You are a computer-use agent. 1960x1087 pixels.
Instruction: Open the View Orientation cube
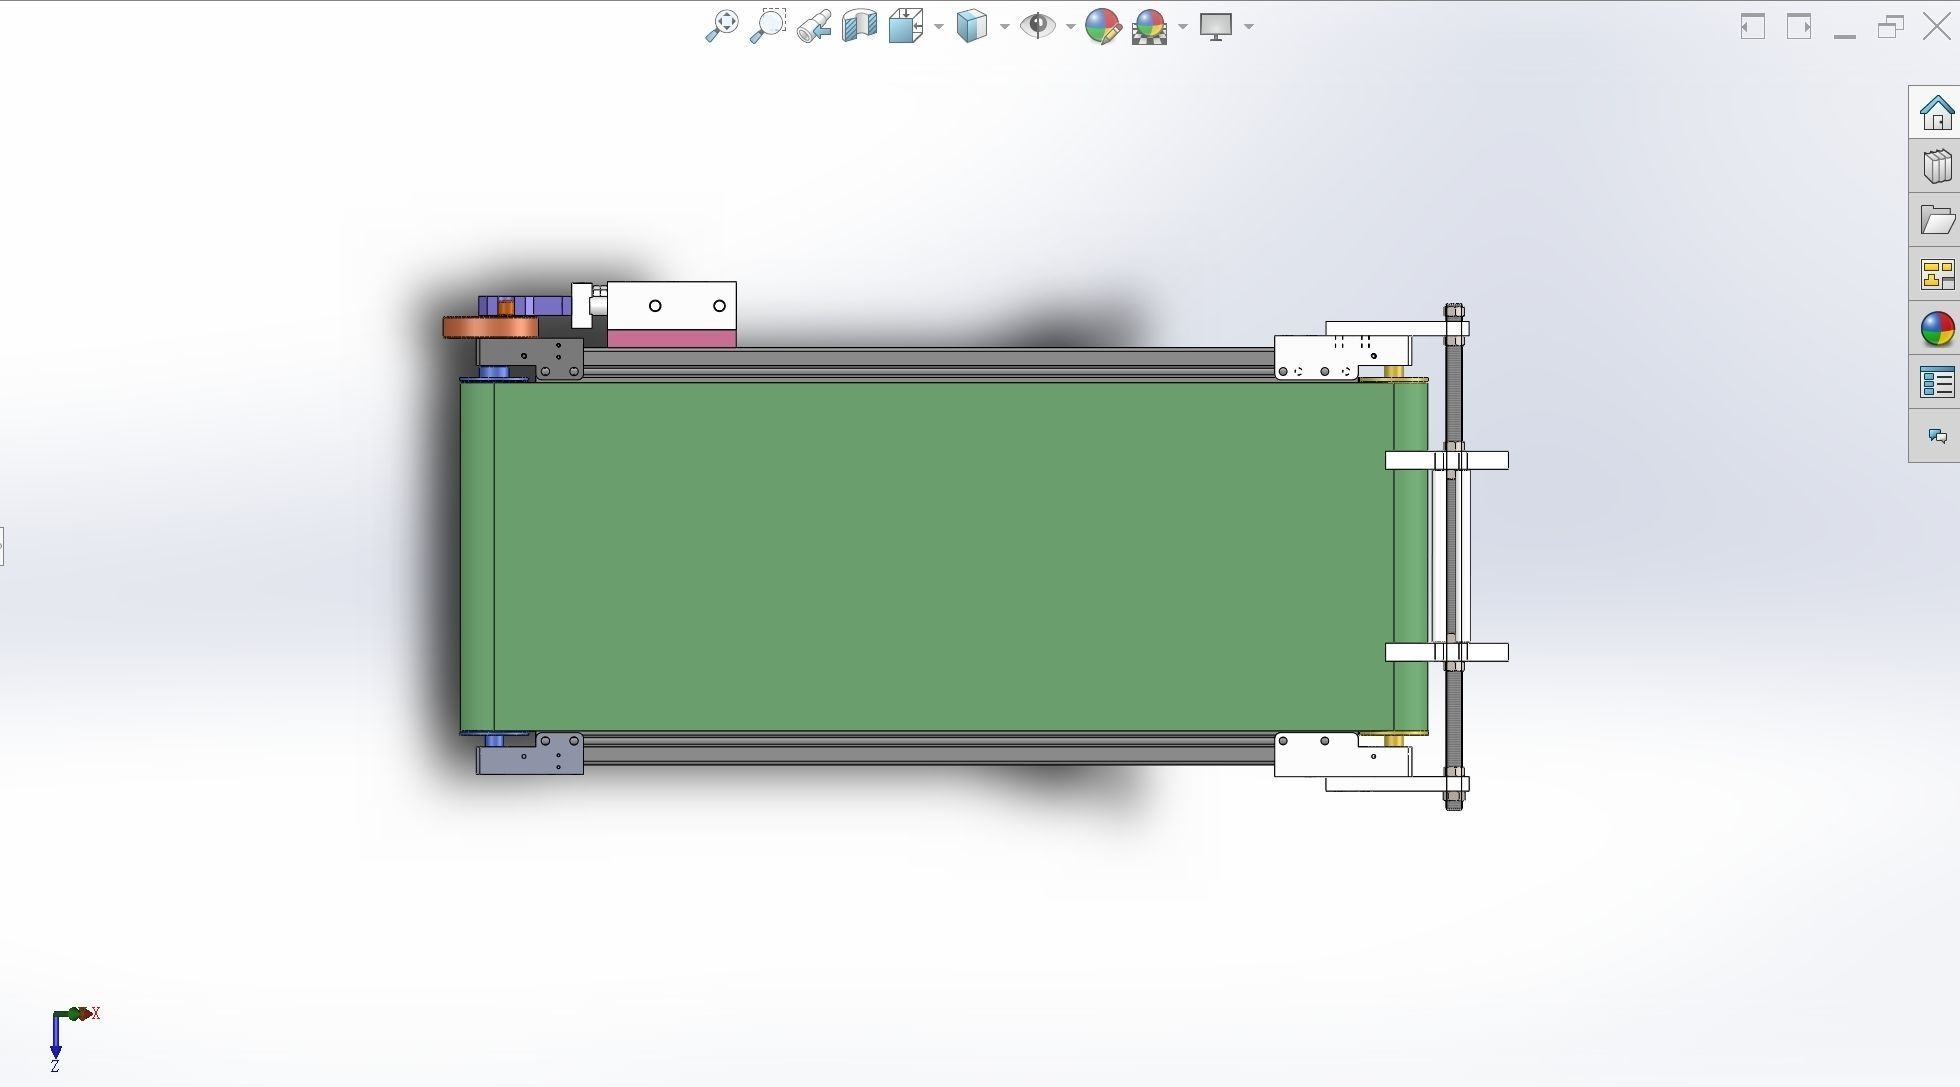(x=906, y=26)
